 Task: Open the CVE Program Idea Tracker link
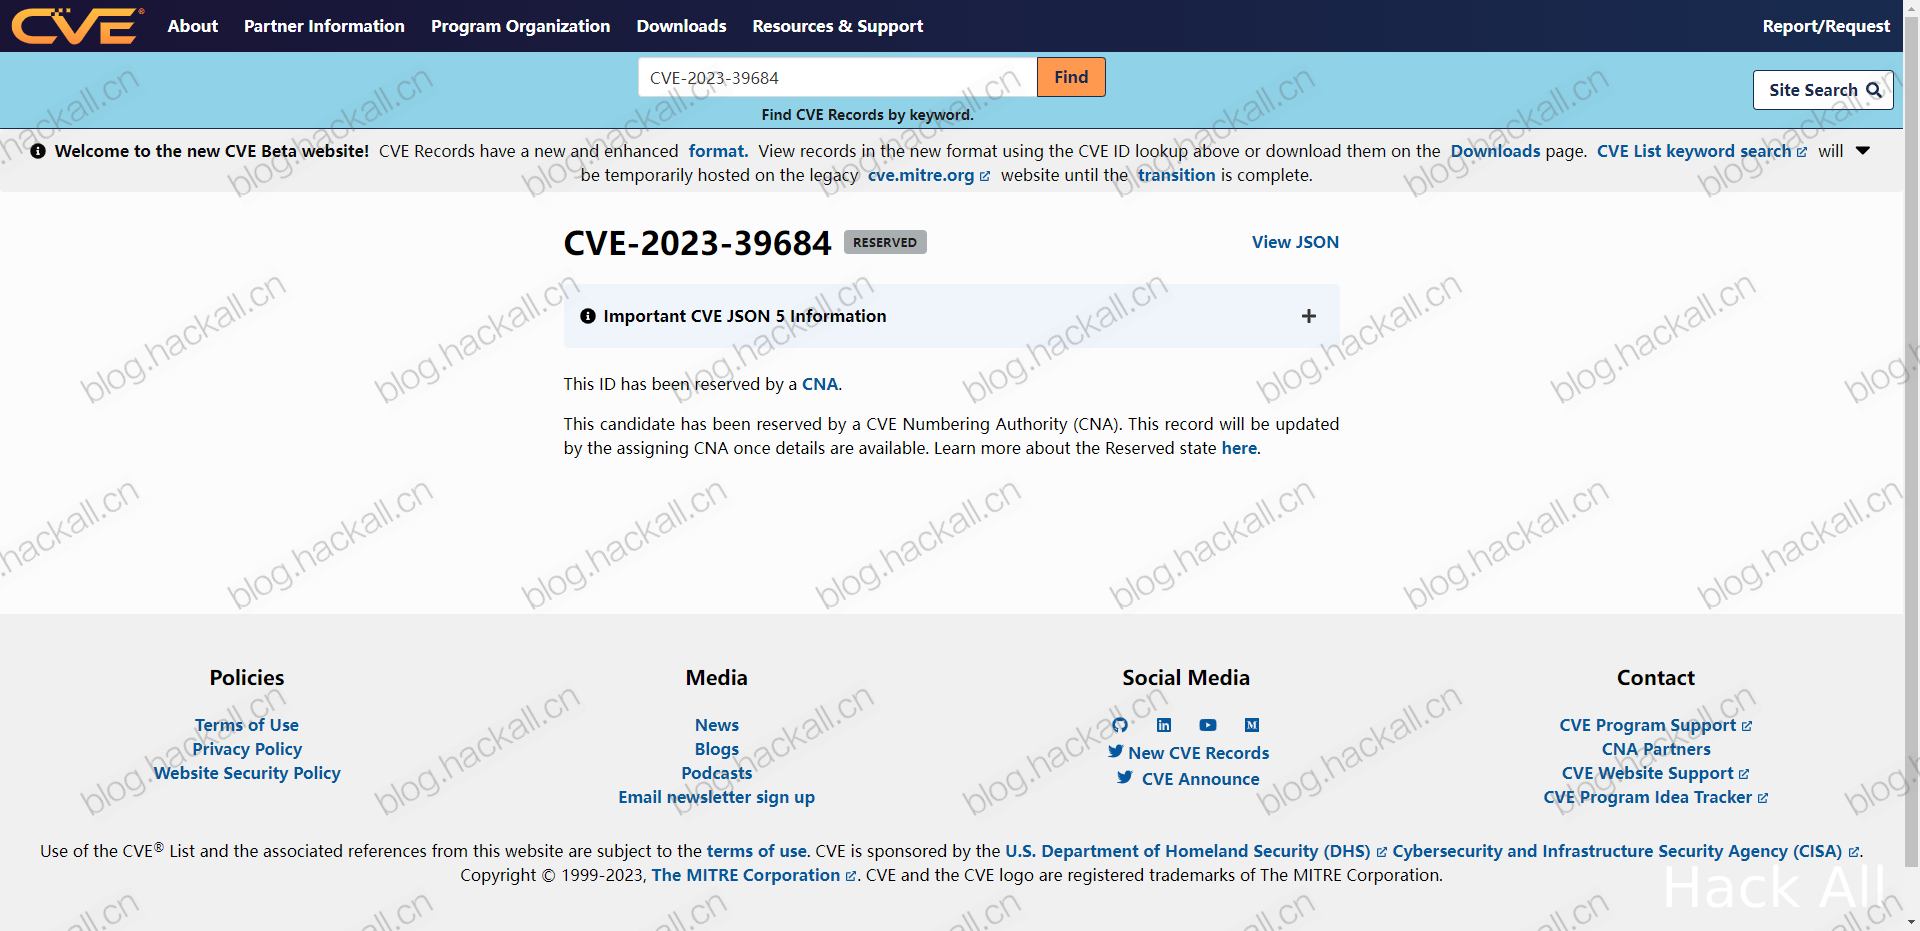(x=1655, y=797)
